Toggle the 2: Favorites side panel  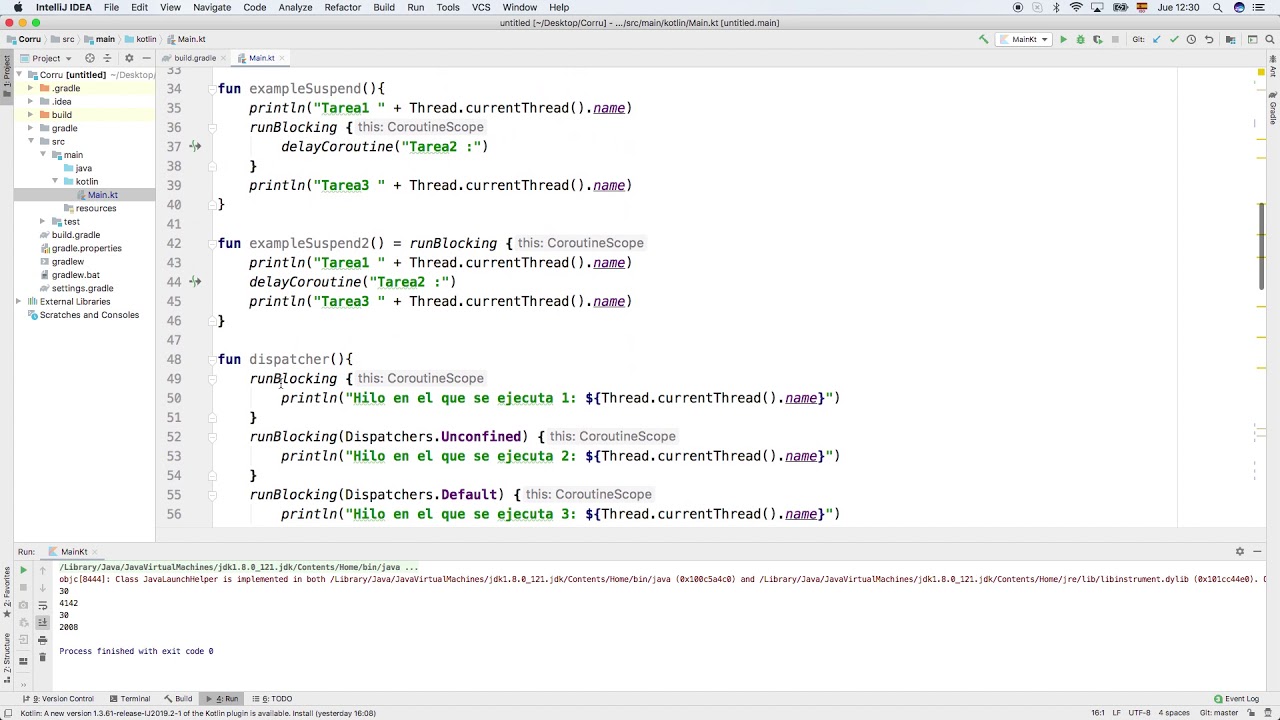click(x=6, y=593)
